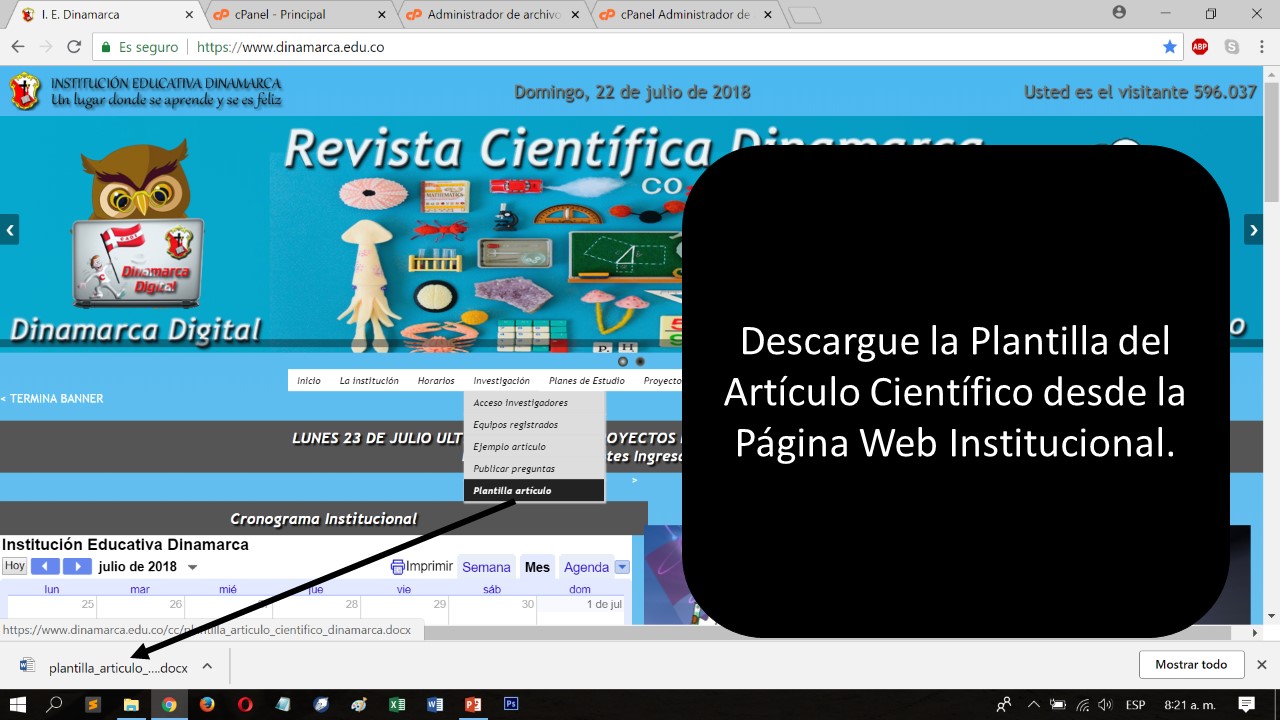Reload the dinamarca.edu.co page

(x=73, y=47)
